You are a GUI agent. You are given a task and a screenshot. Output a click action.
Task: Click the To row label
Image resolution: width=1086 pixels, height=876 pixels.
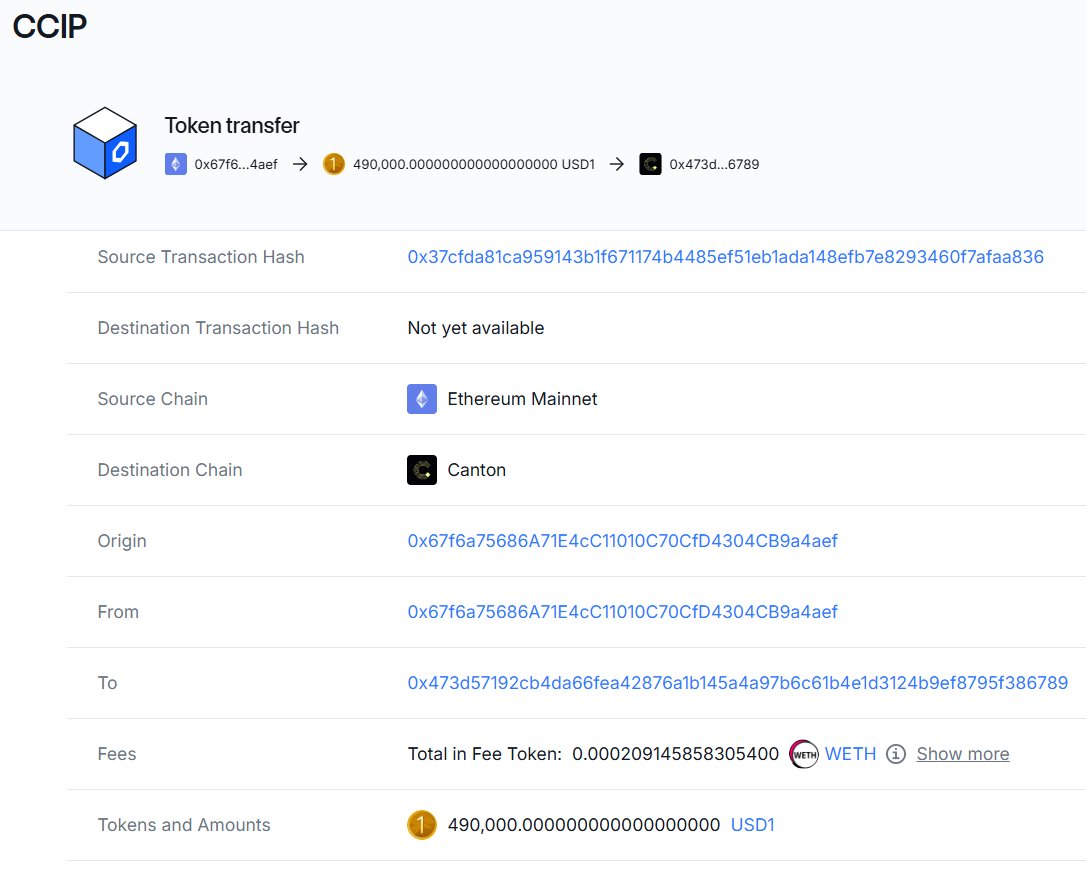point(107,683)
